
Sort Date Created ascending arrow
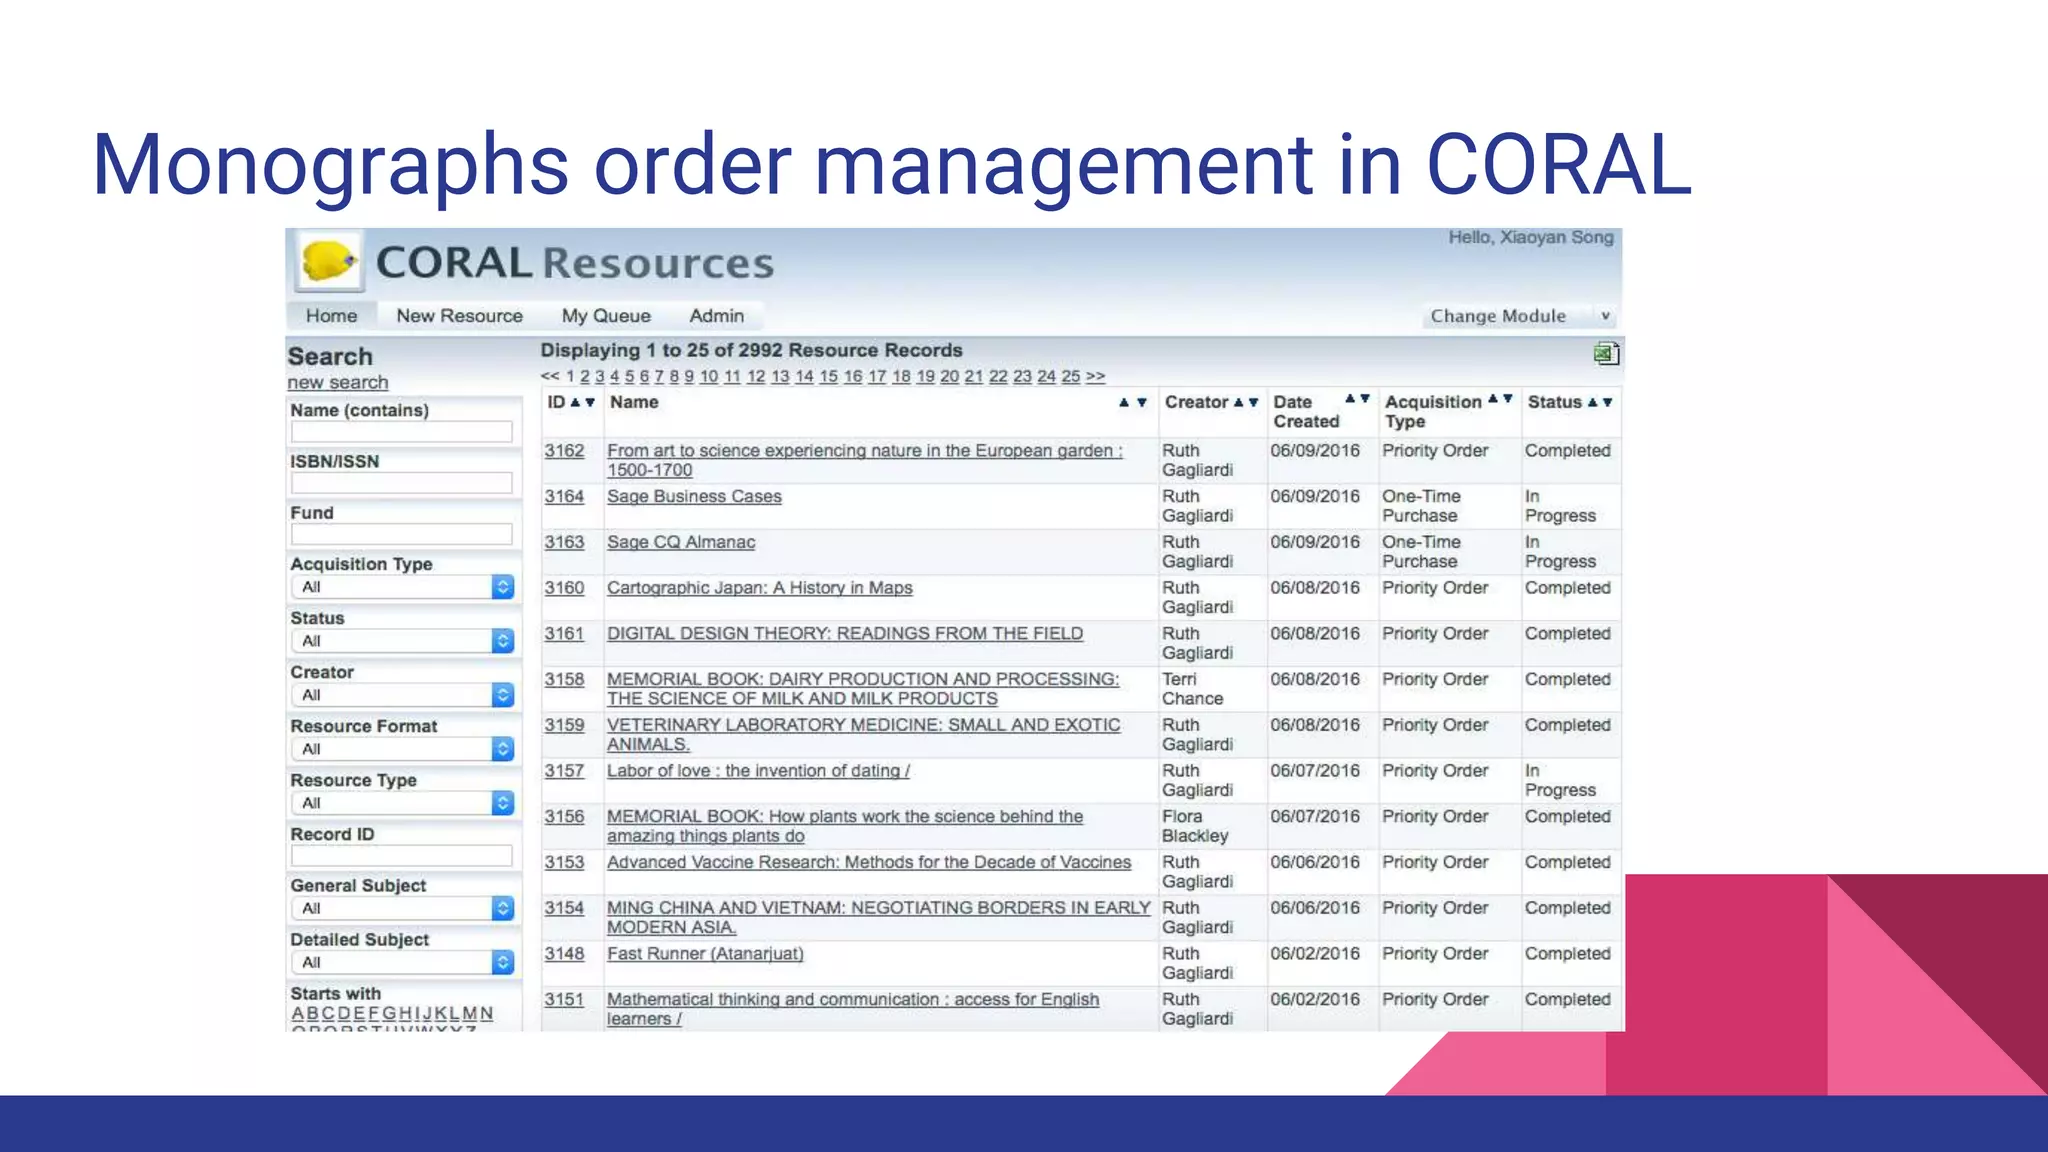(x=1350, y=398)
